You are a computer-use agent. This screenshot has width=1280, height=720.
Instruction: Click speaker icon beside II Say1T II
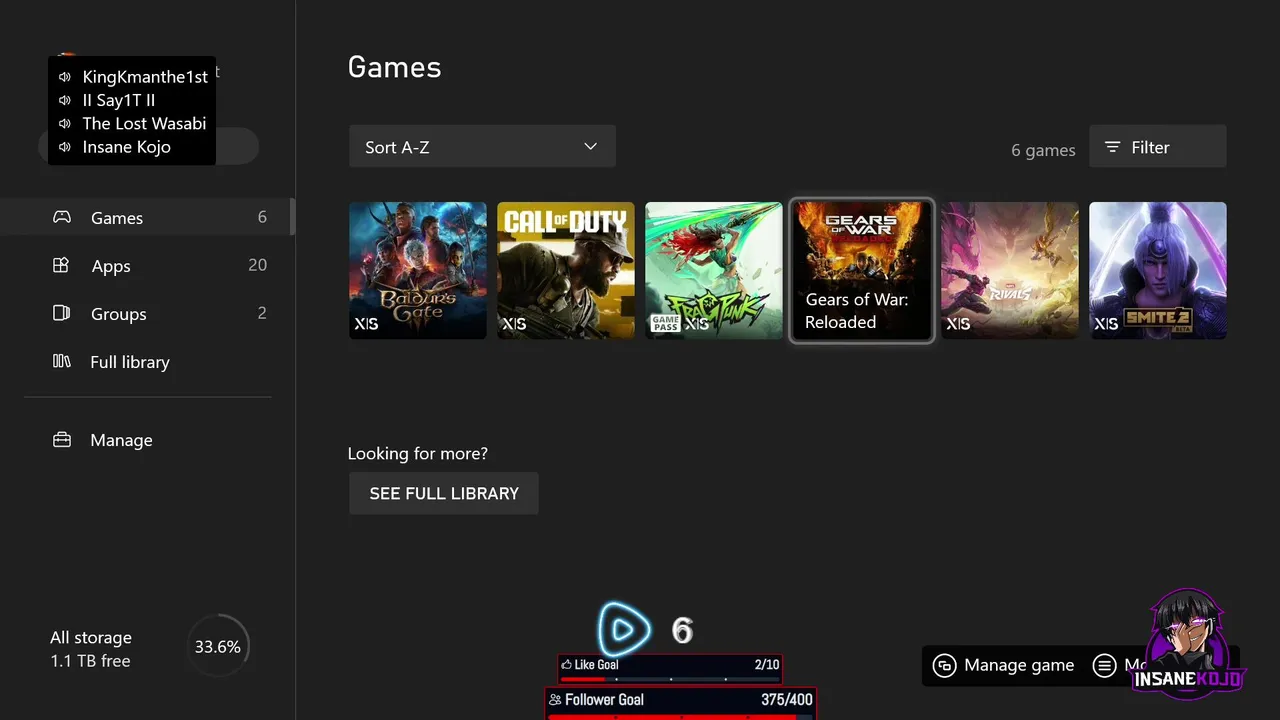[x=65, y=100]
